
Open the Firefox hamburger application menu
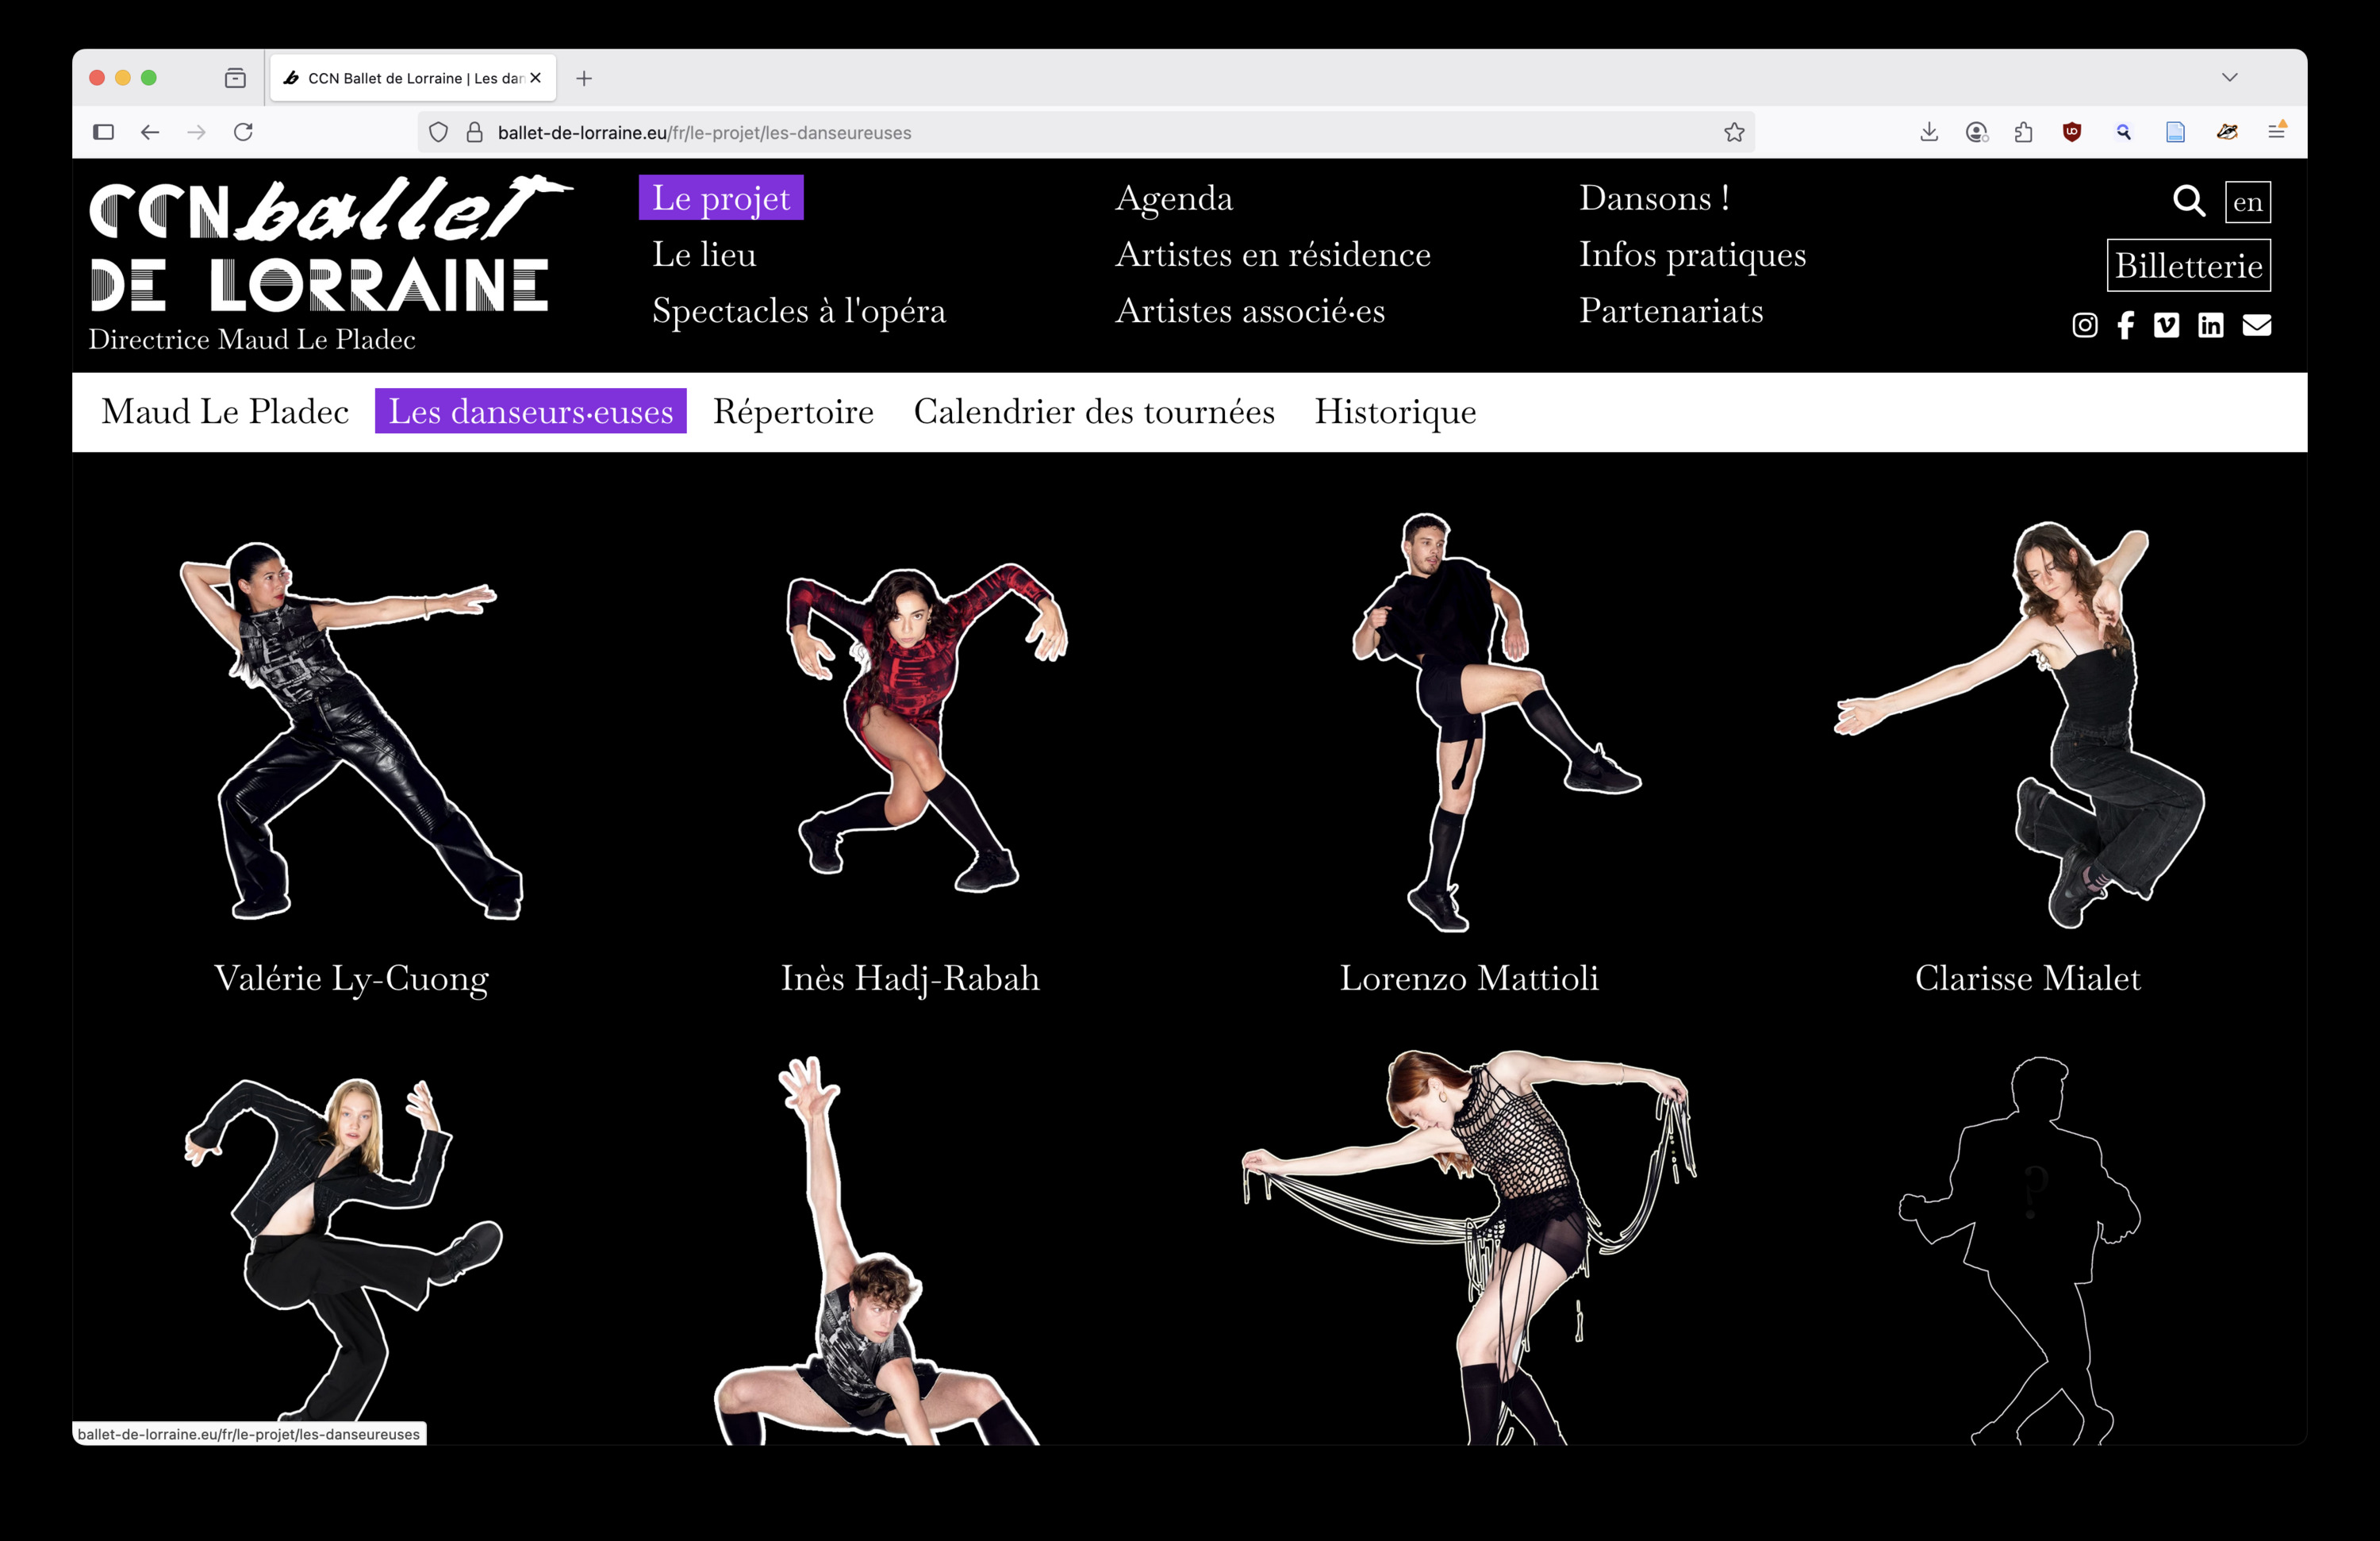pos(2276,132)
